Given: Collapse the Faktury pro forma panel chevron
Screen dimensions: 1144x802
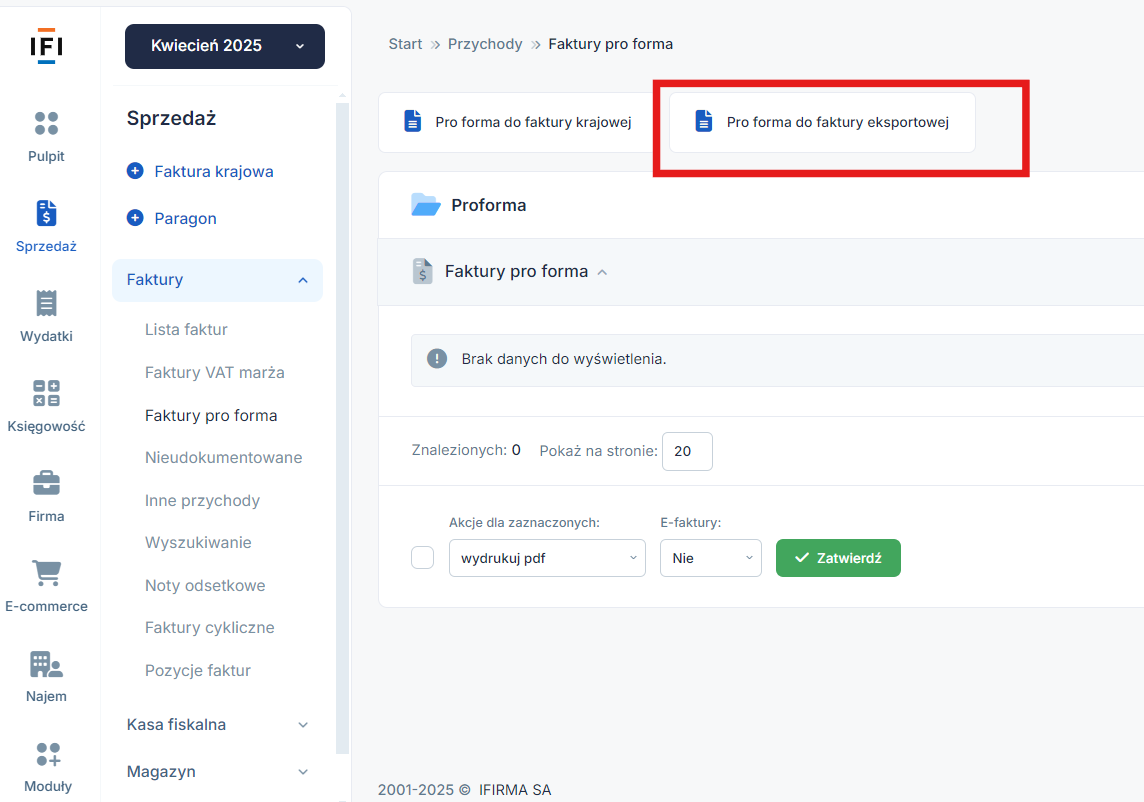Looking at the screenshot, I should click(x=602, y=272).
